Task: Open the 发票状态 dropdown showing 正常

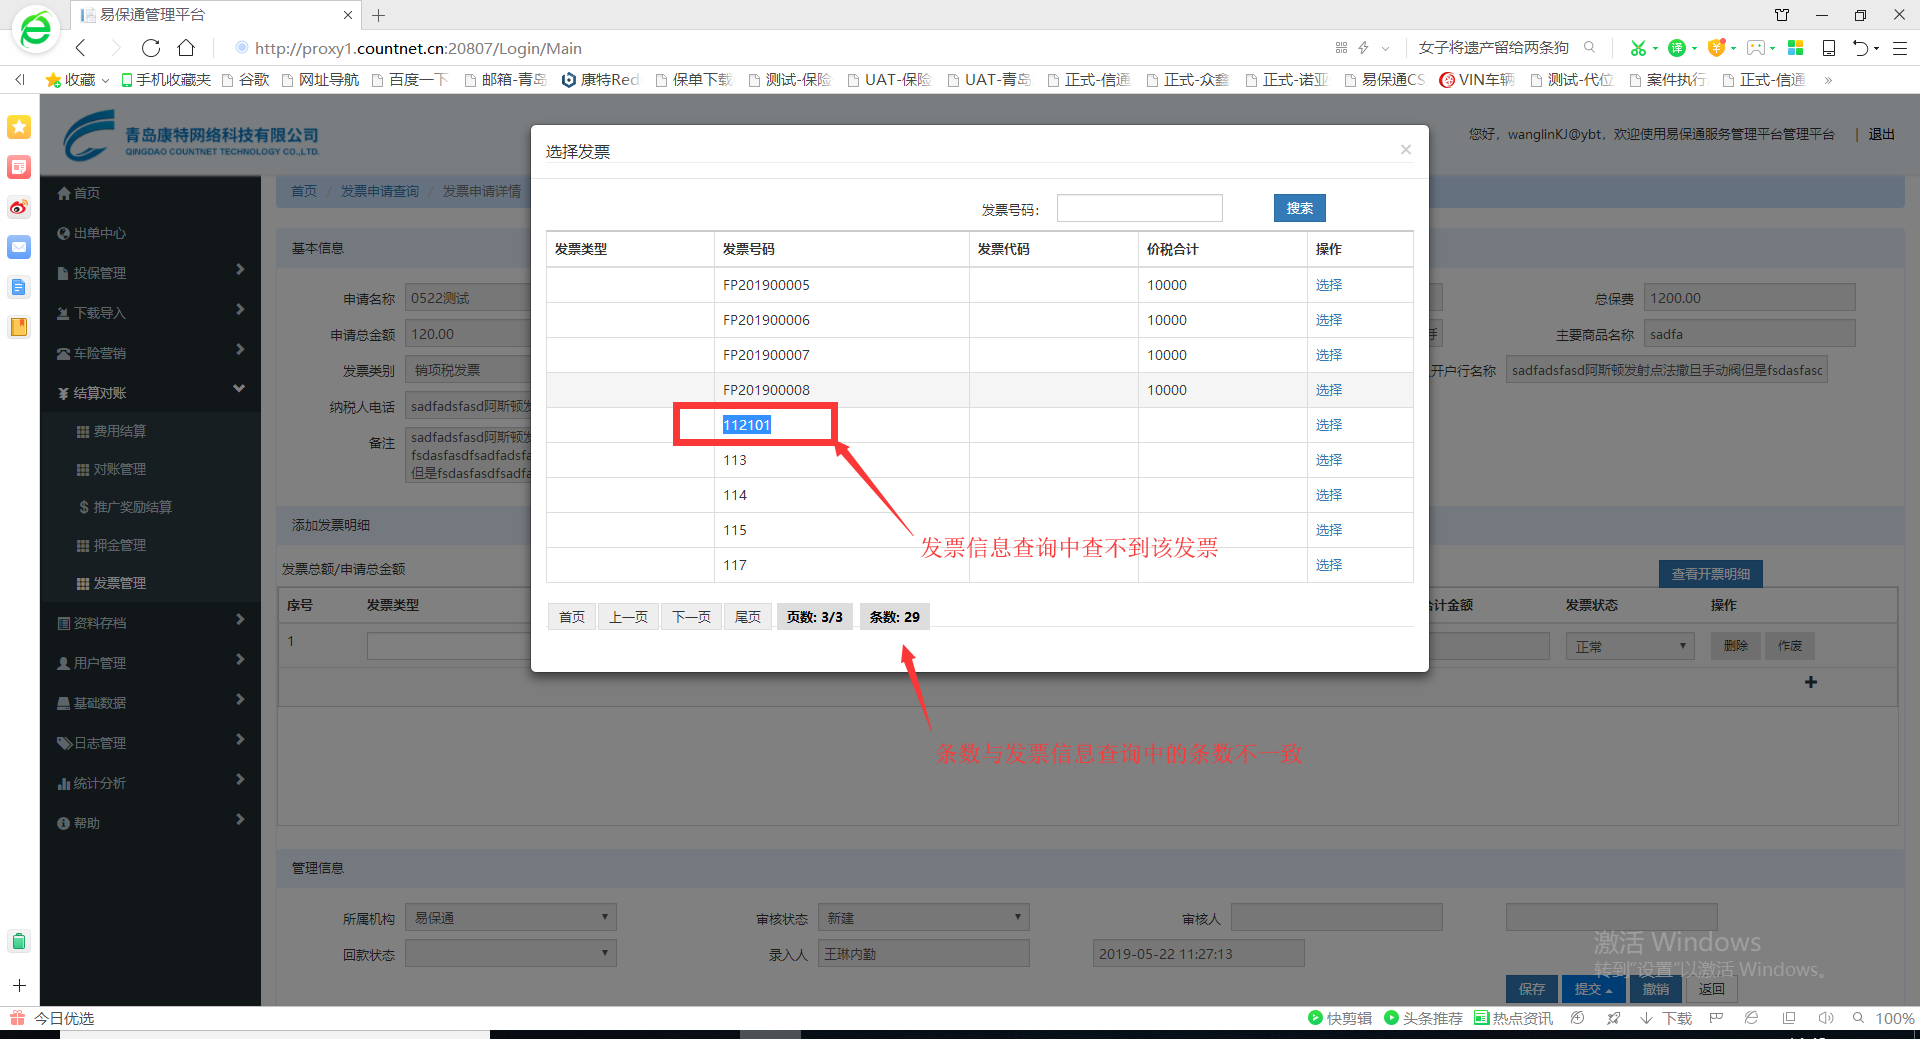Action: tap(1630, 646)
